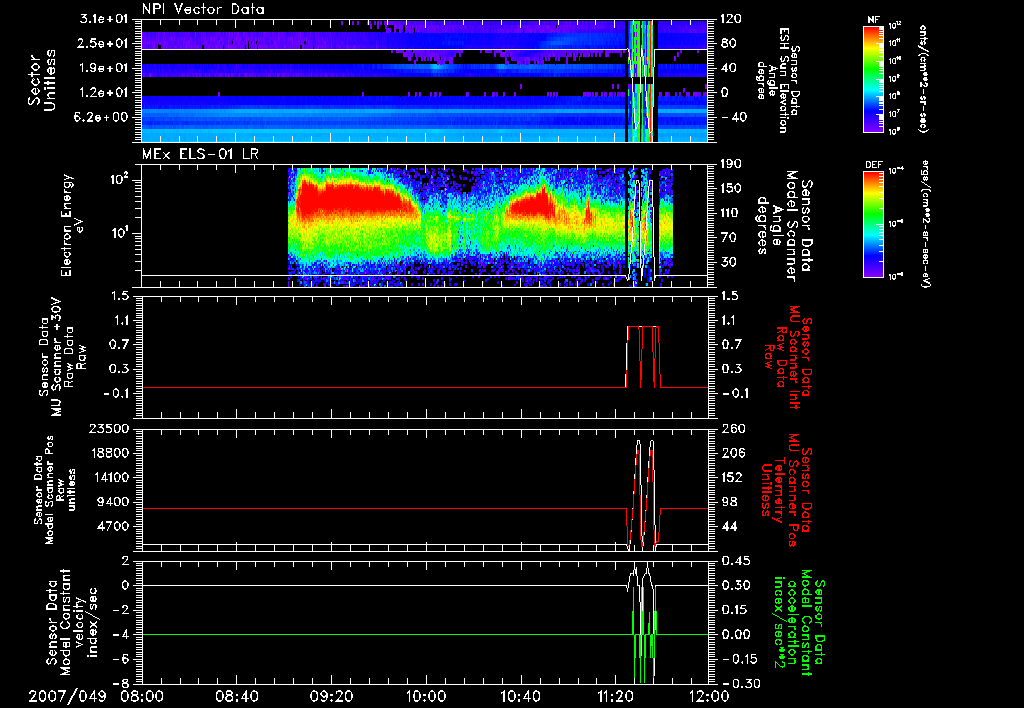
Task: Click the '4700' scanner position tick label
Action: (x=114, y=526)
